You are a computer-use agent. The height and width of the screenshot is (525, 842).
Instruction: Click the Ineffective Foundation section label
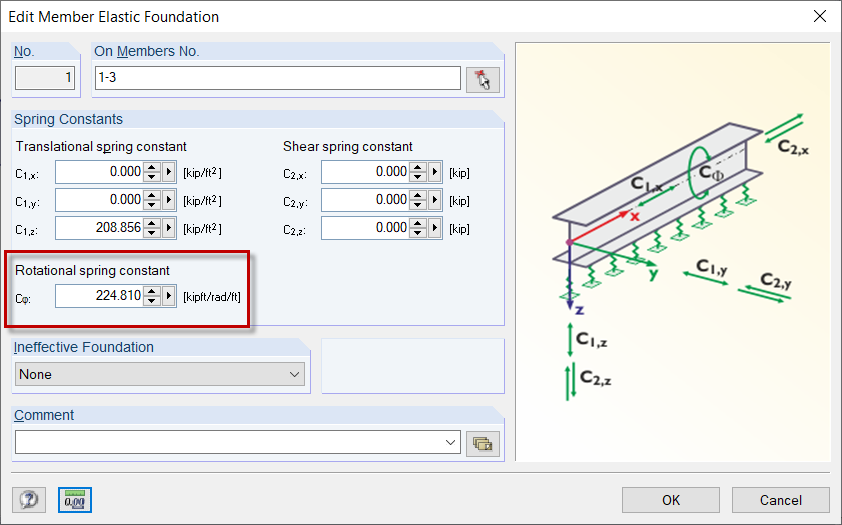[84, 347]
